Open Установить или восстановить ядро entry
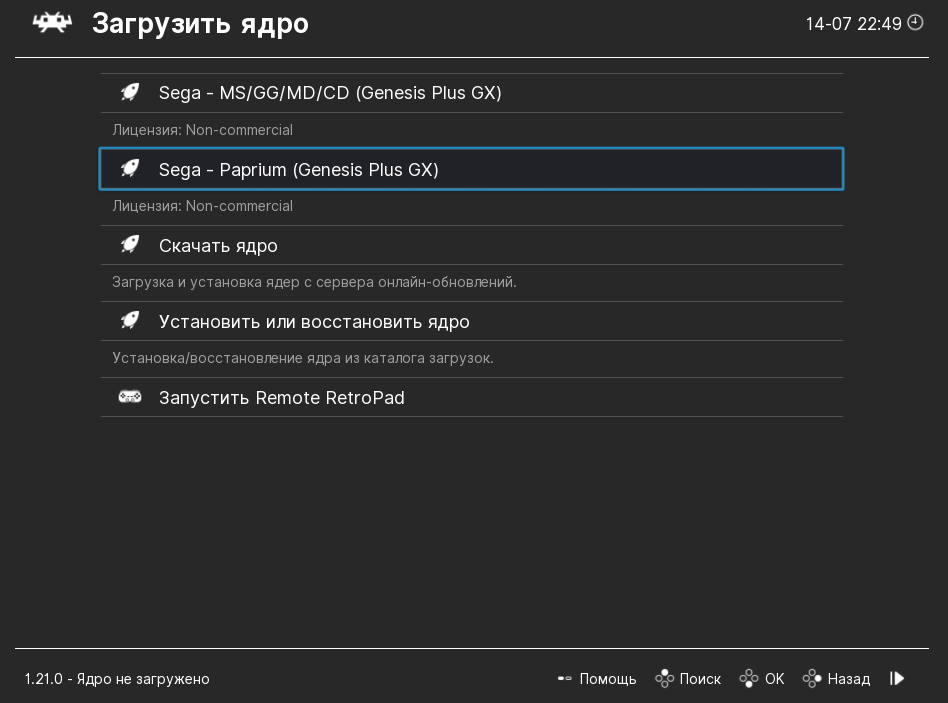The image size is (948, 703). coord(472,322)
